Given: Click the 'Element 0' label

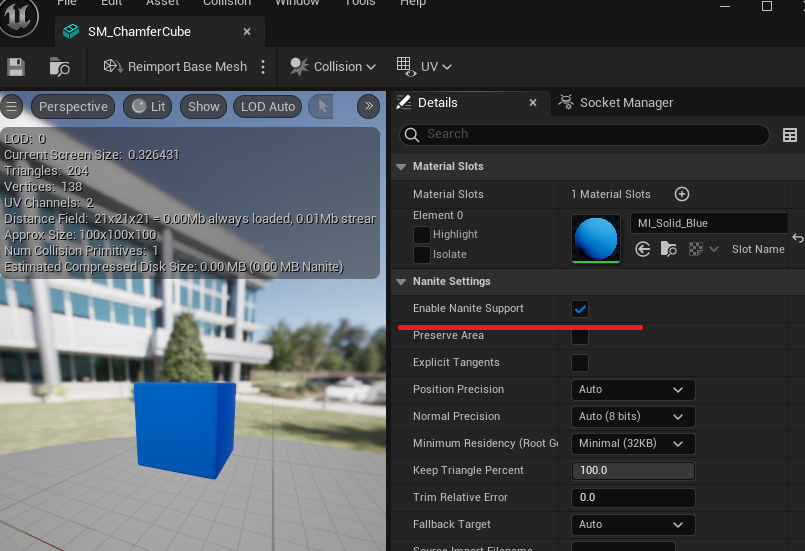Looking at the screenshot, I should point(438,216).
